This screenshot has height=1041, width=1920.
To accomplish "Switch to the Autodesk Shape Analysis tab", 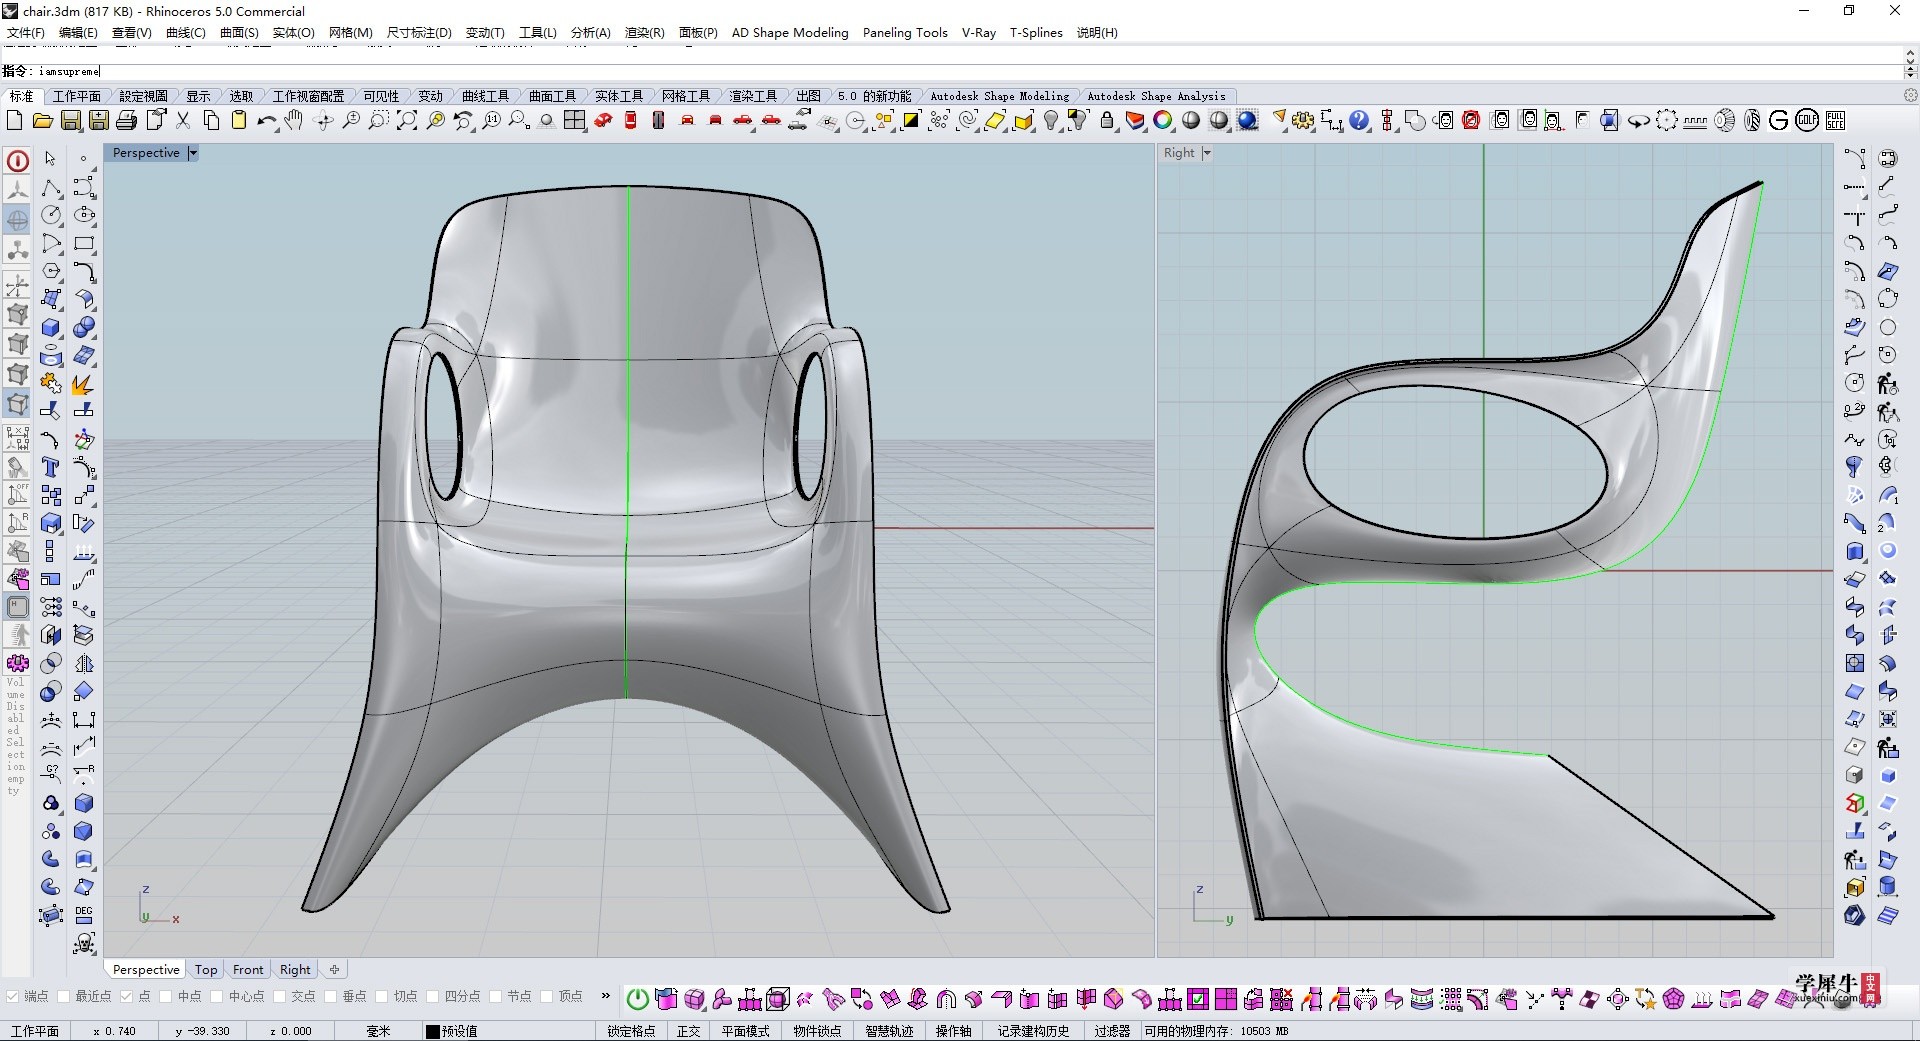I will (1156, 96).
